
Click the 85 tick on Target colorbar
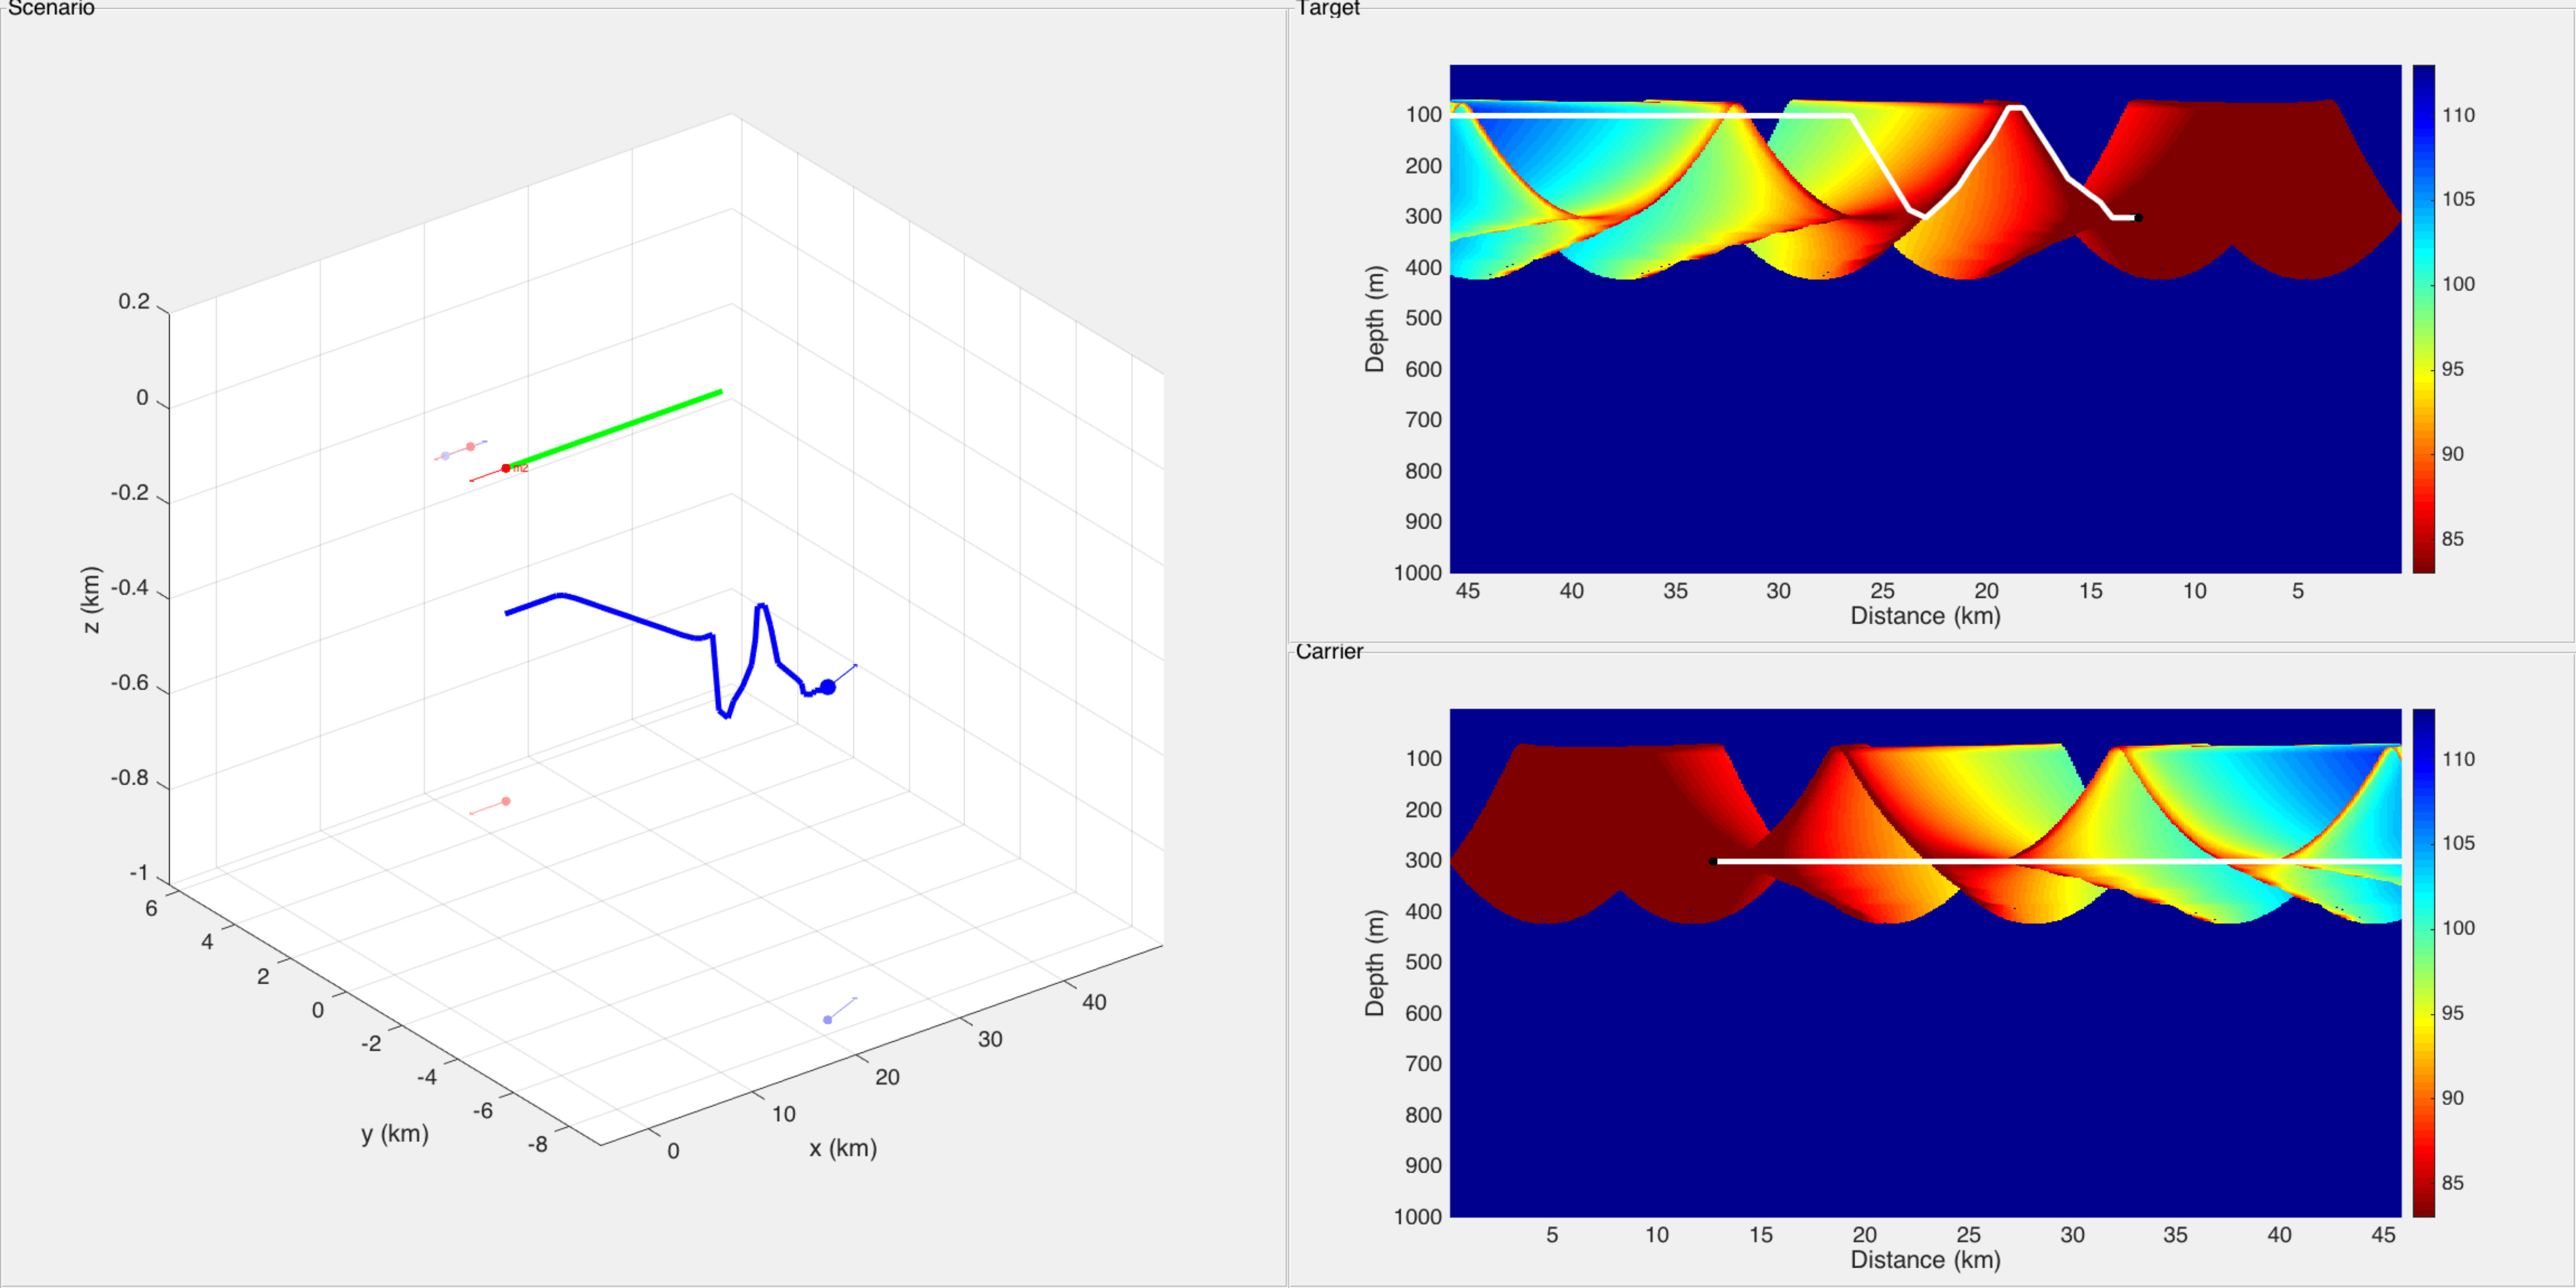tap(2453, 539)
